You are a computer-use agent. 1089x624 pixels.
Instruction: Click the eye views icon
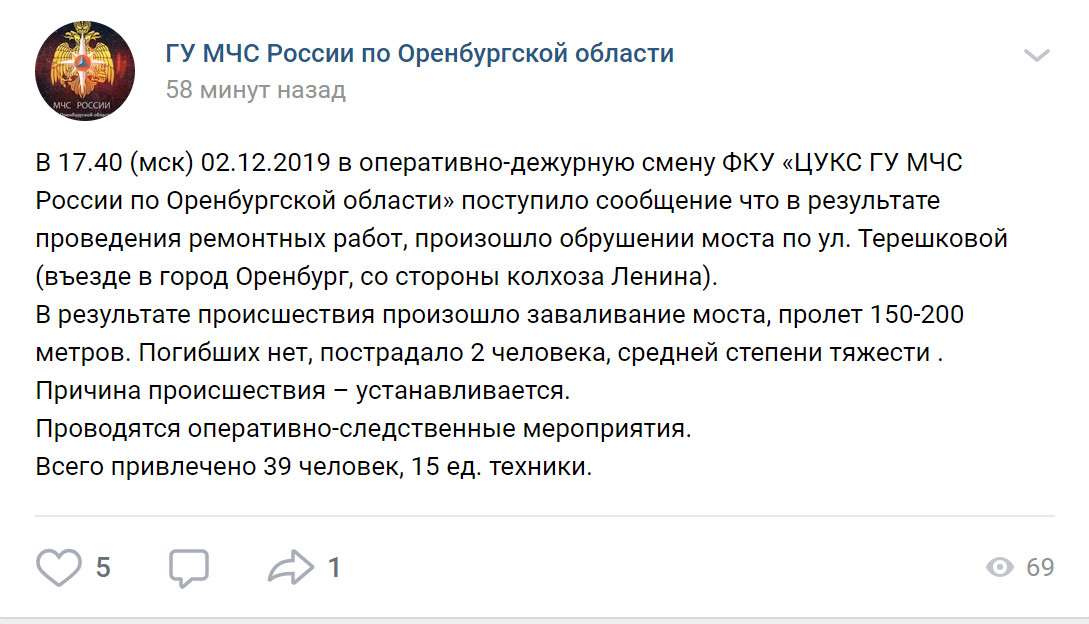[x=999, y=568]
